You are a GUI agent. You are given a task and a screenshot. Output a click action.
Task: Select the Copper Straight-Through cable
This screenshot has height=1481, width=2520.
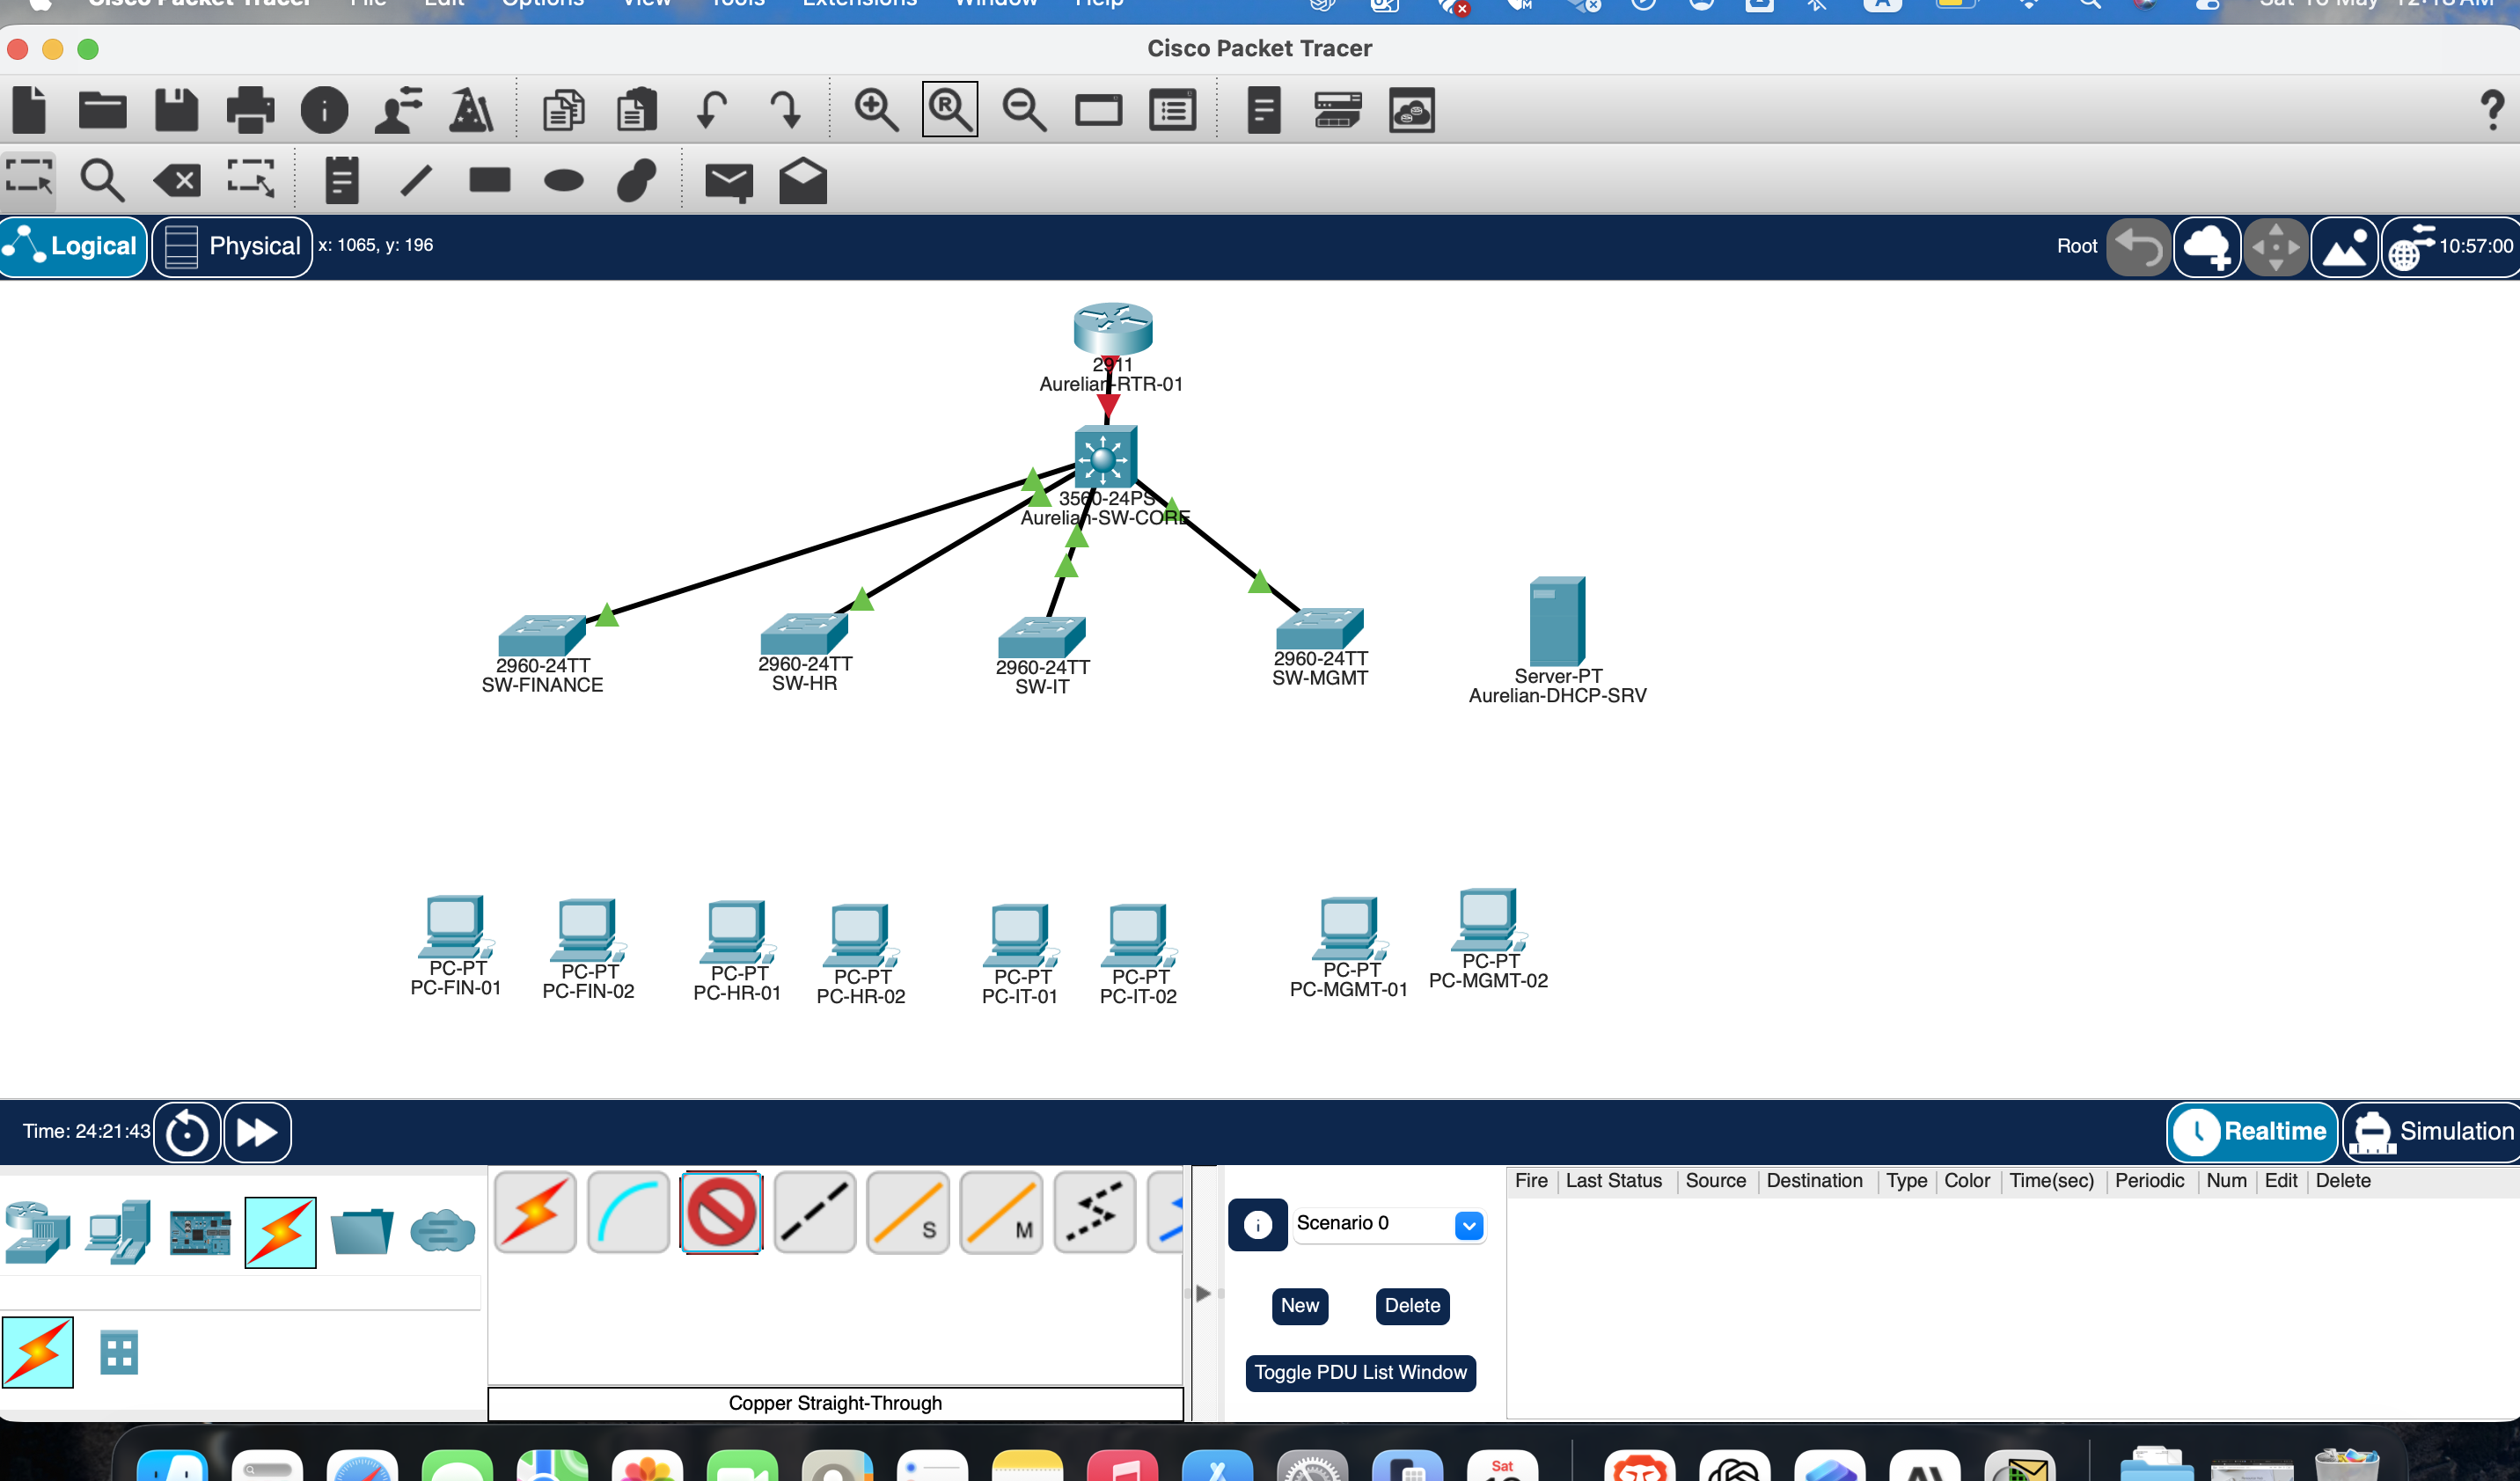(x=721, y=1212)
